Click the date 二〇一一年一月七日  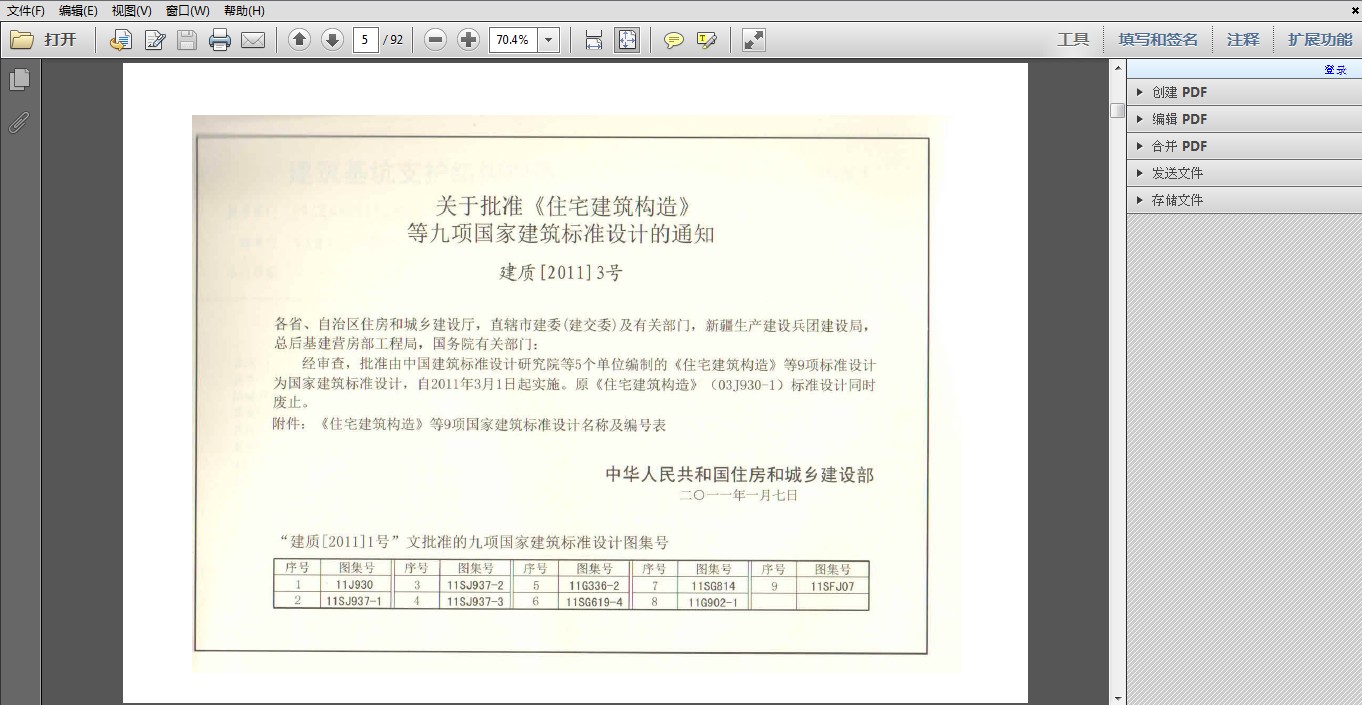739,495
